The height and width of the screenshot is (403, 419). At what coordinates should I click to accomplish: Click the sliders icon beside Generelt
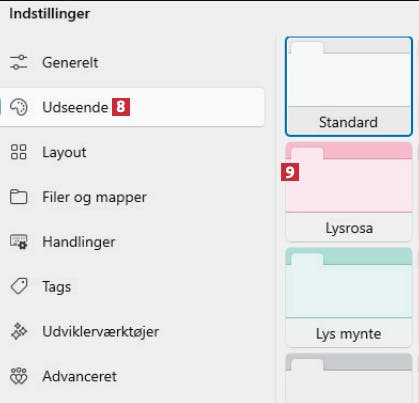coord(19,62)
